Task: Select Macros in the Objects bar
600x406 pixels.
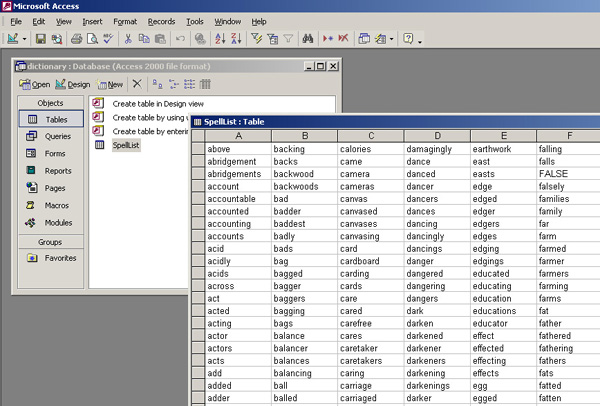Action: [51, 205]
